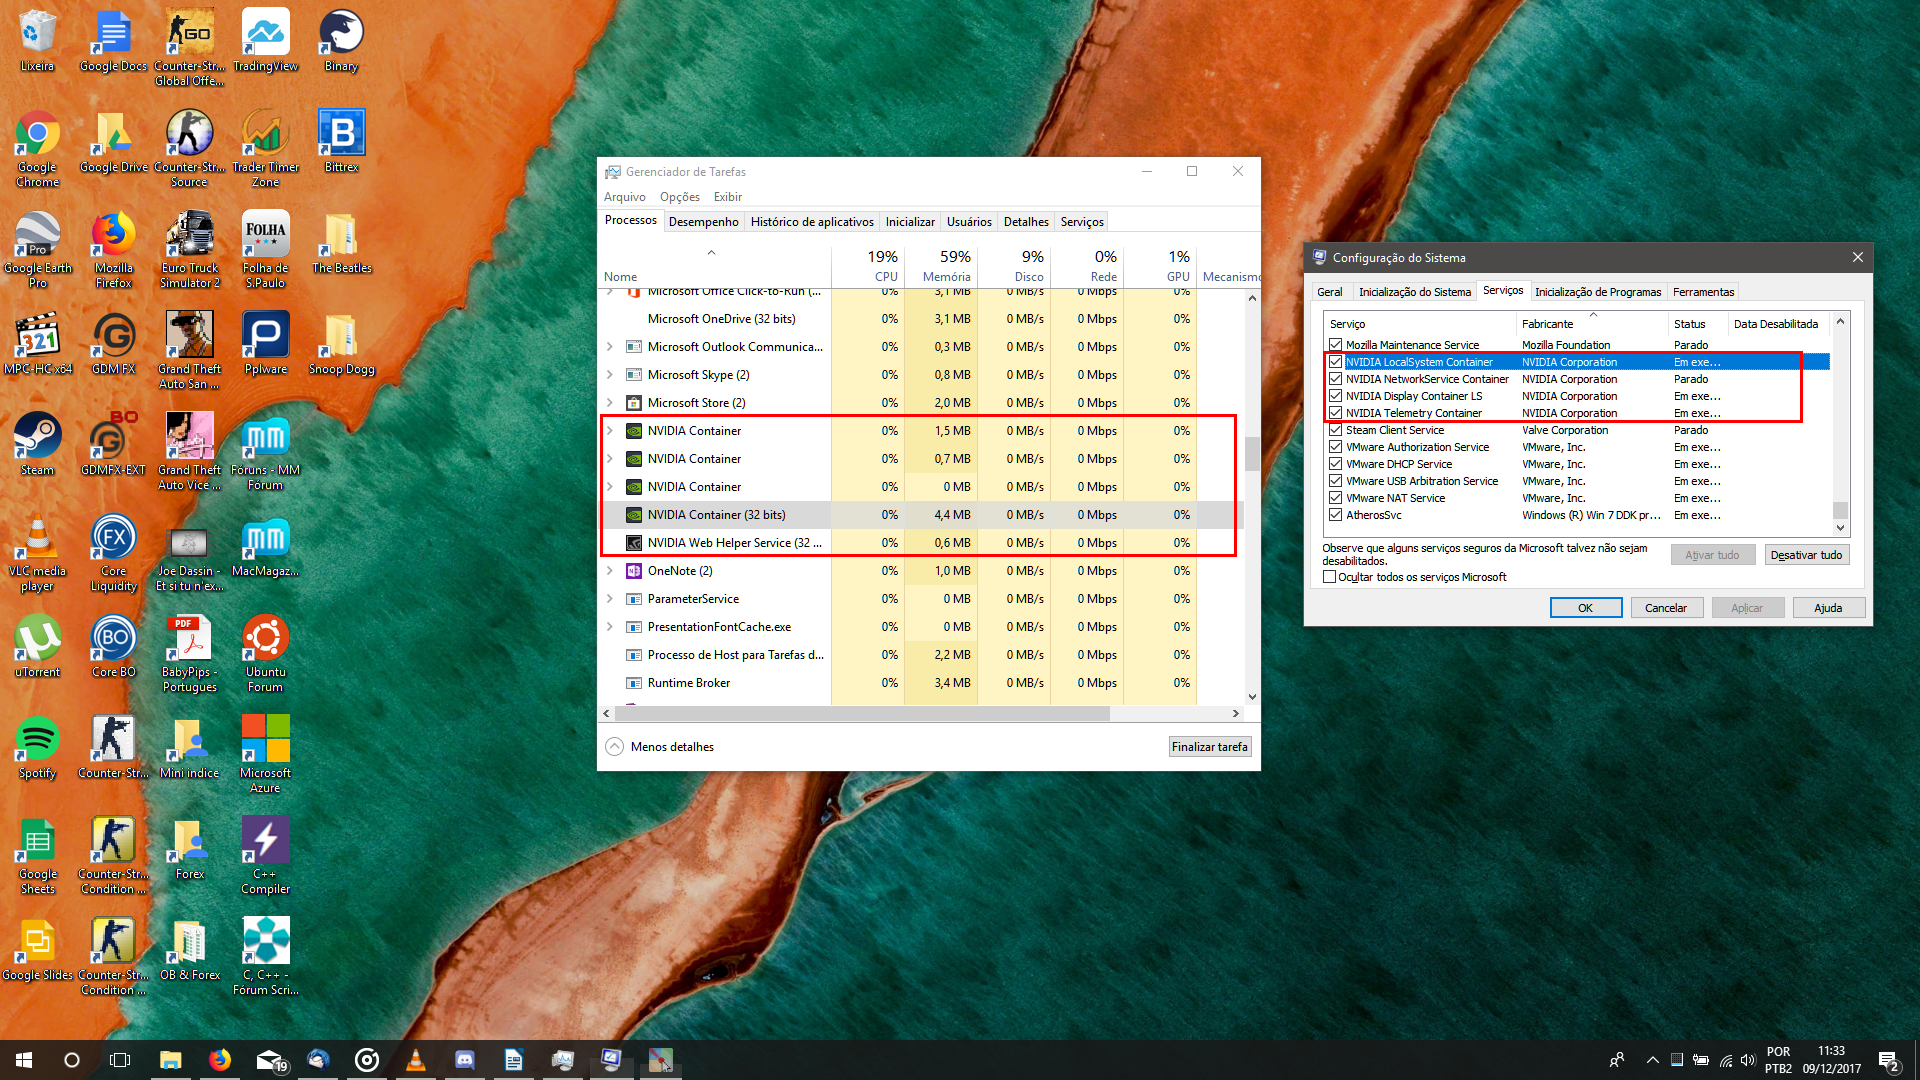Switch to Inicializar tab in Task Manager
Image resolution: width=1920 pixels, height=1080 pixels.
(910, 222)
